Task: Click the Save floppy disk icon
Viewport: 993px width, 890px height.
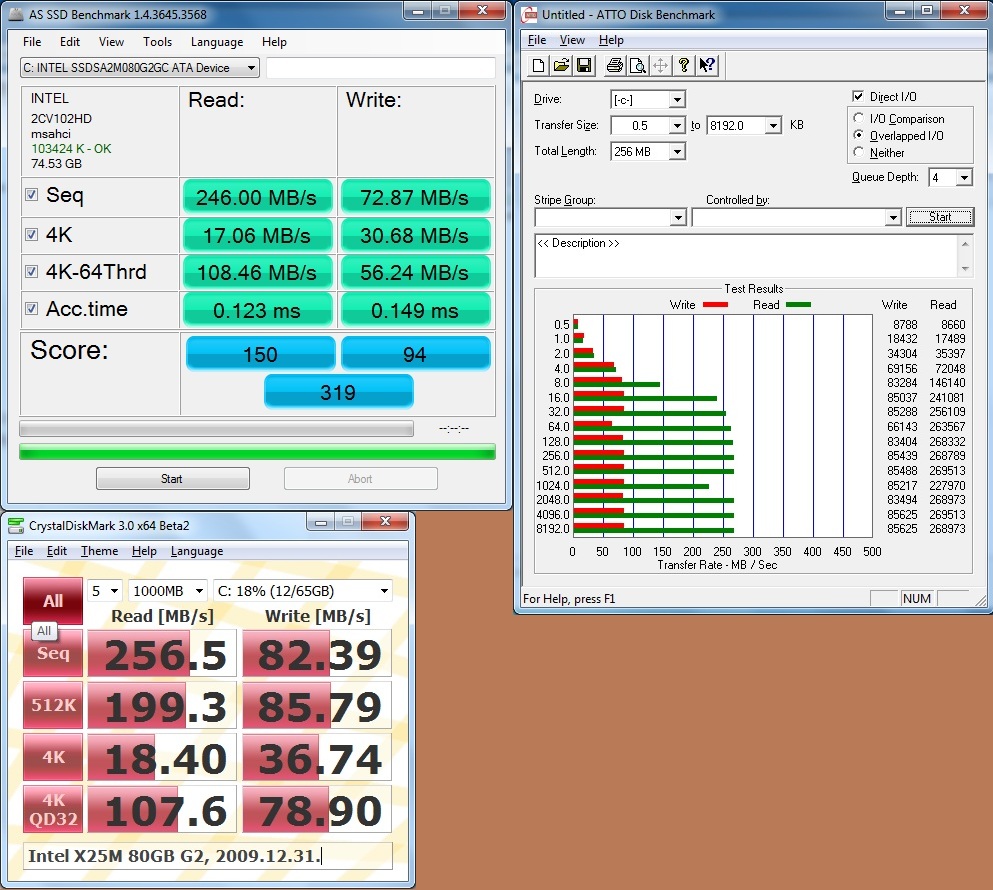Action: pos(584,66)
